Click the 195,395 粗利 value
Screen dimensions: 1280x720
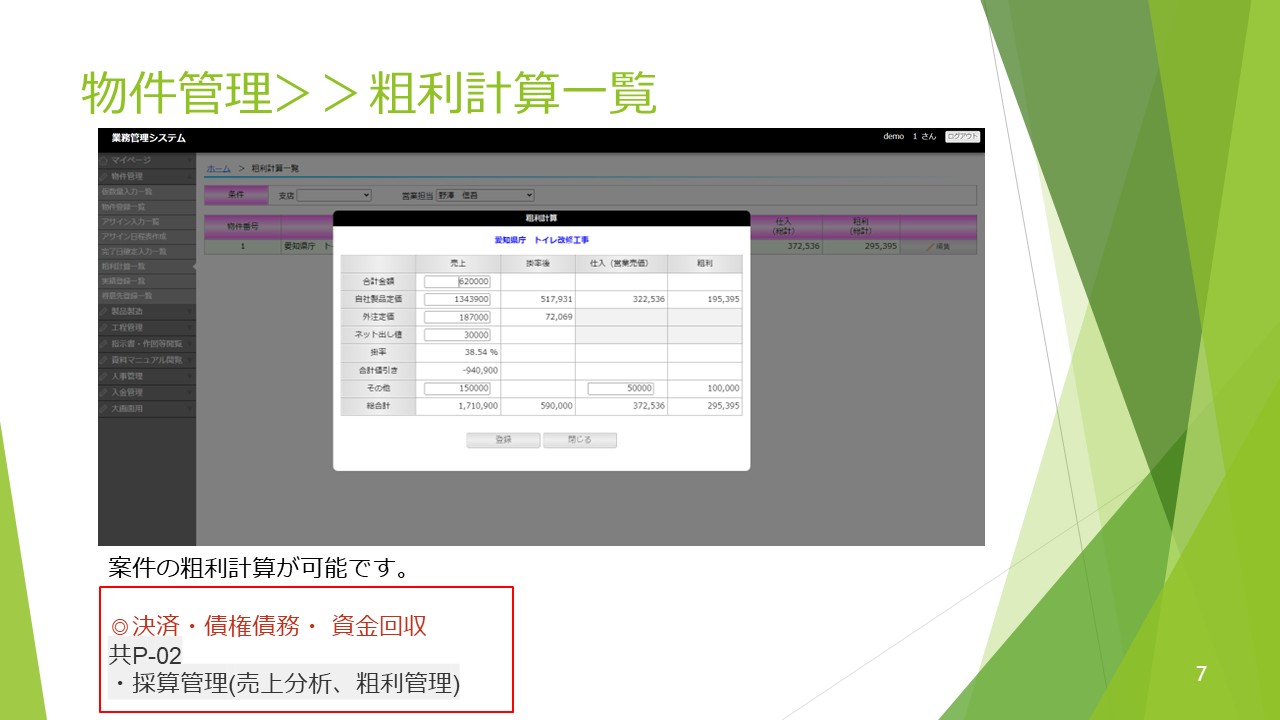(723, 299)
